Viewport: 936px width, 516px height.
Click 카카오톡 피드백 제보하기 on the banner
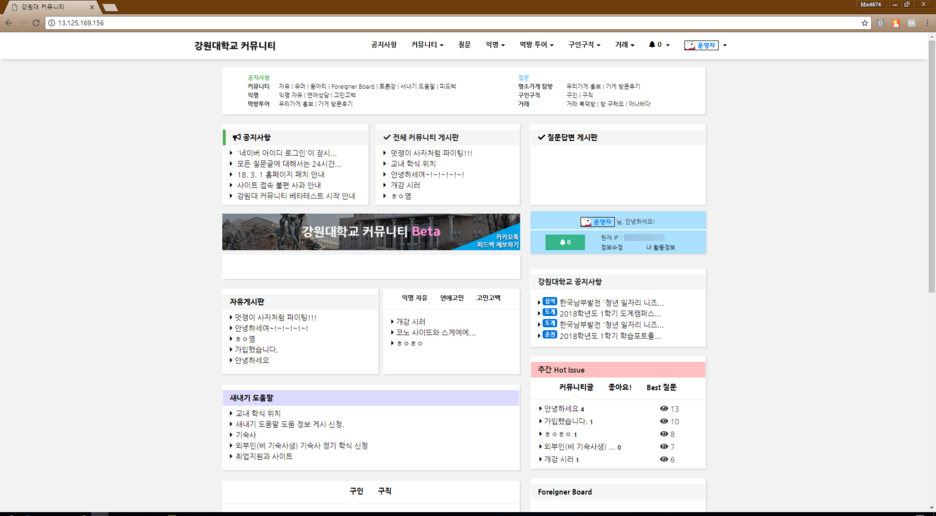498,241
